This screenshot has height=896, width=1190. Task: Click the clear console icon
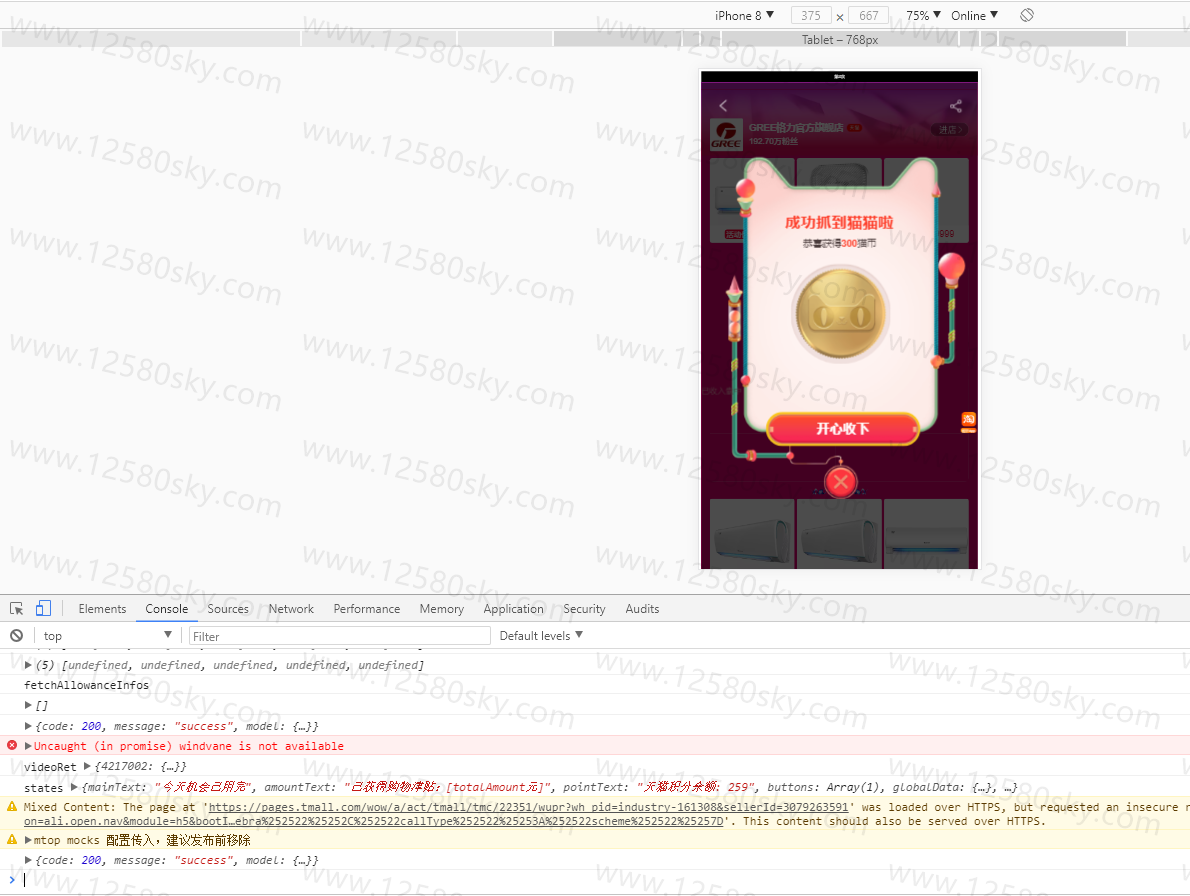pyautogui.click(x=16, y=636)
